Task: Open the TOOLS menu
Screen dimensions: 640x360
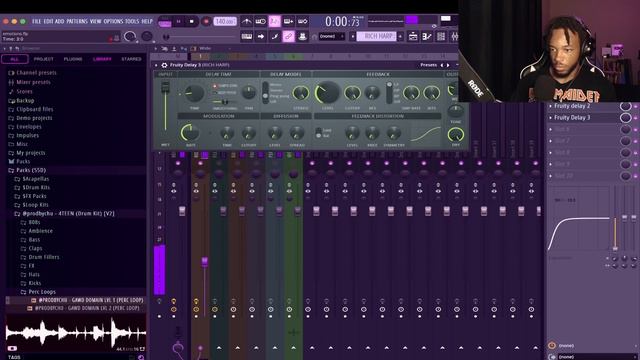Action: 132,21
